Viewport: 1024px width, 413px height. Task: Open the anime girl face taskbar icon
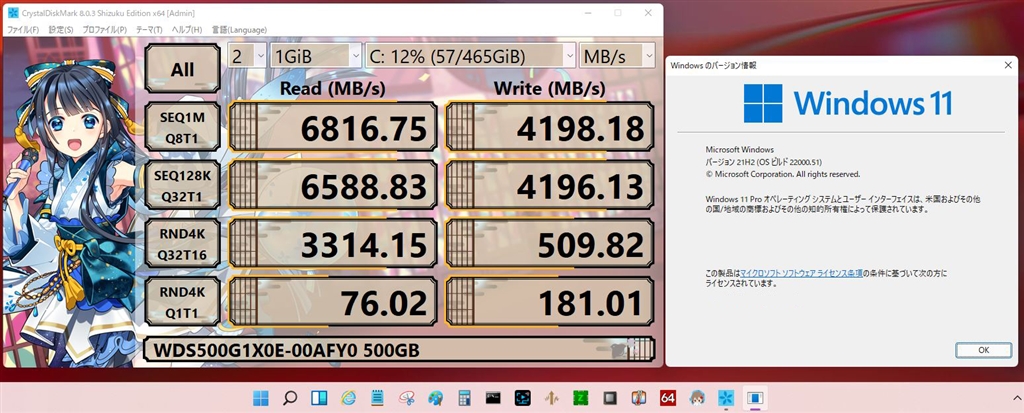coord(697,397)
